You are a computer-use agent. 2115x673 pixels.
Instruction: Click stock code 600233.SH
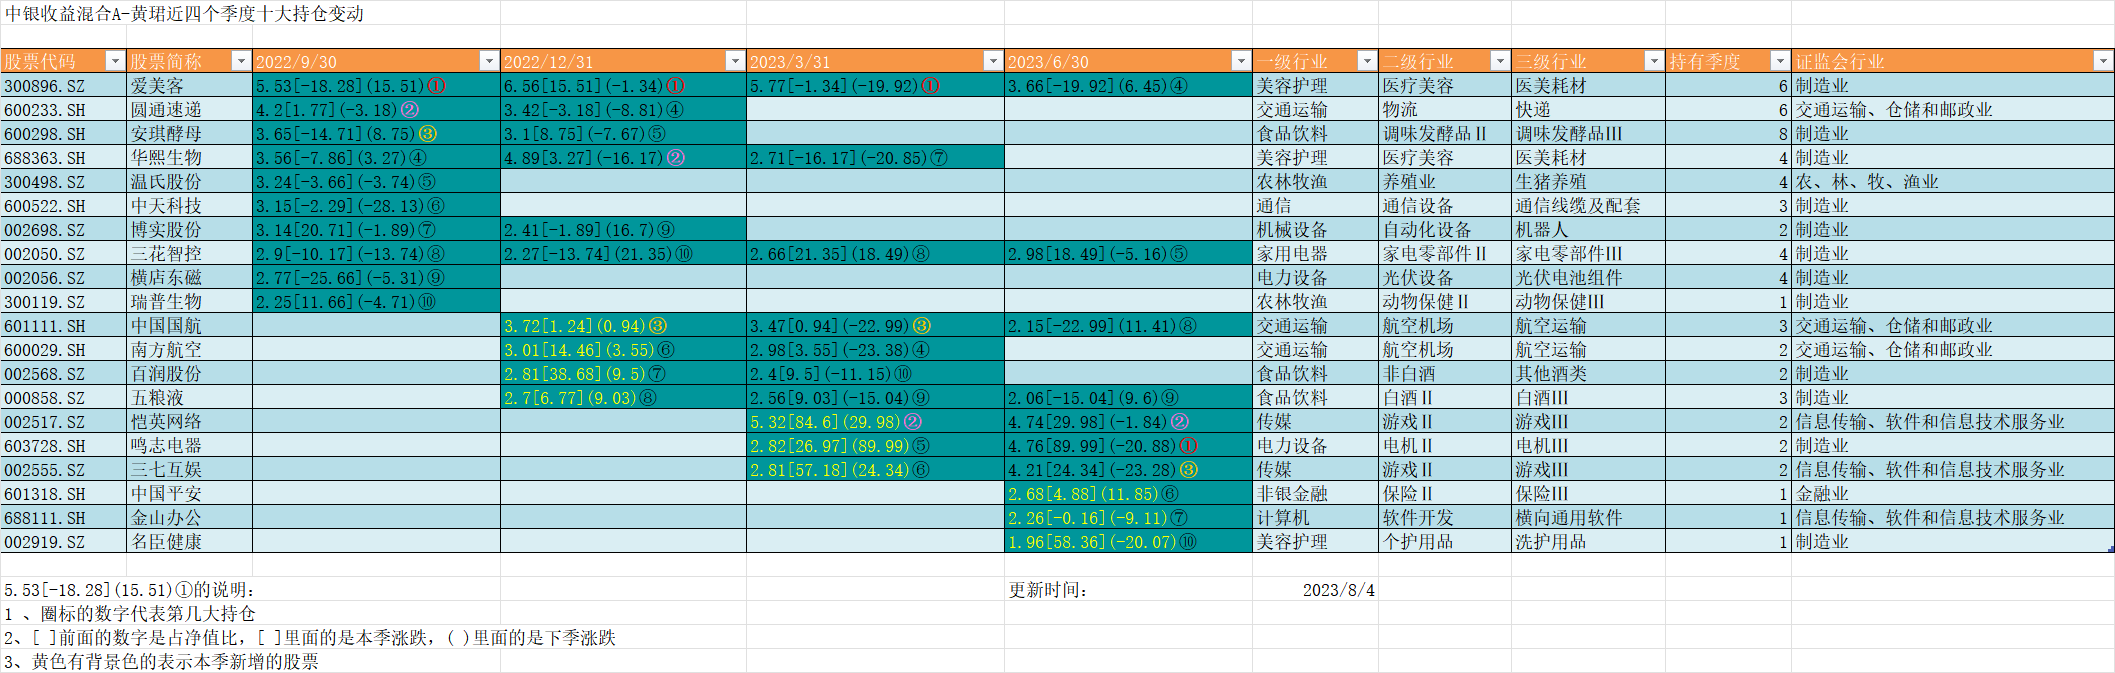click(63, 110)
